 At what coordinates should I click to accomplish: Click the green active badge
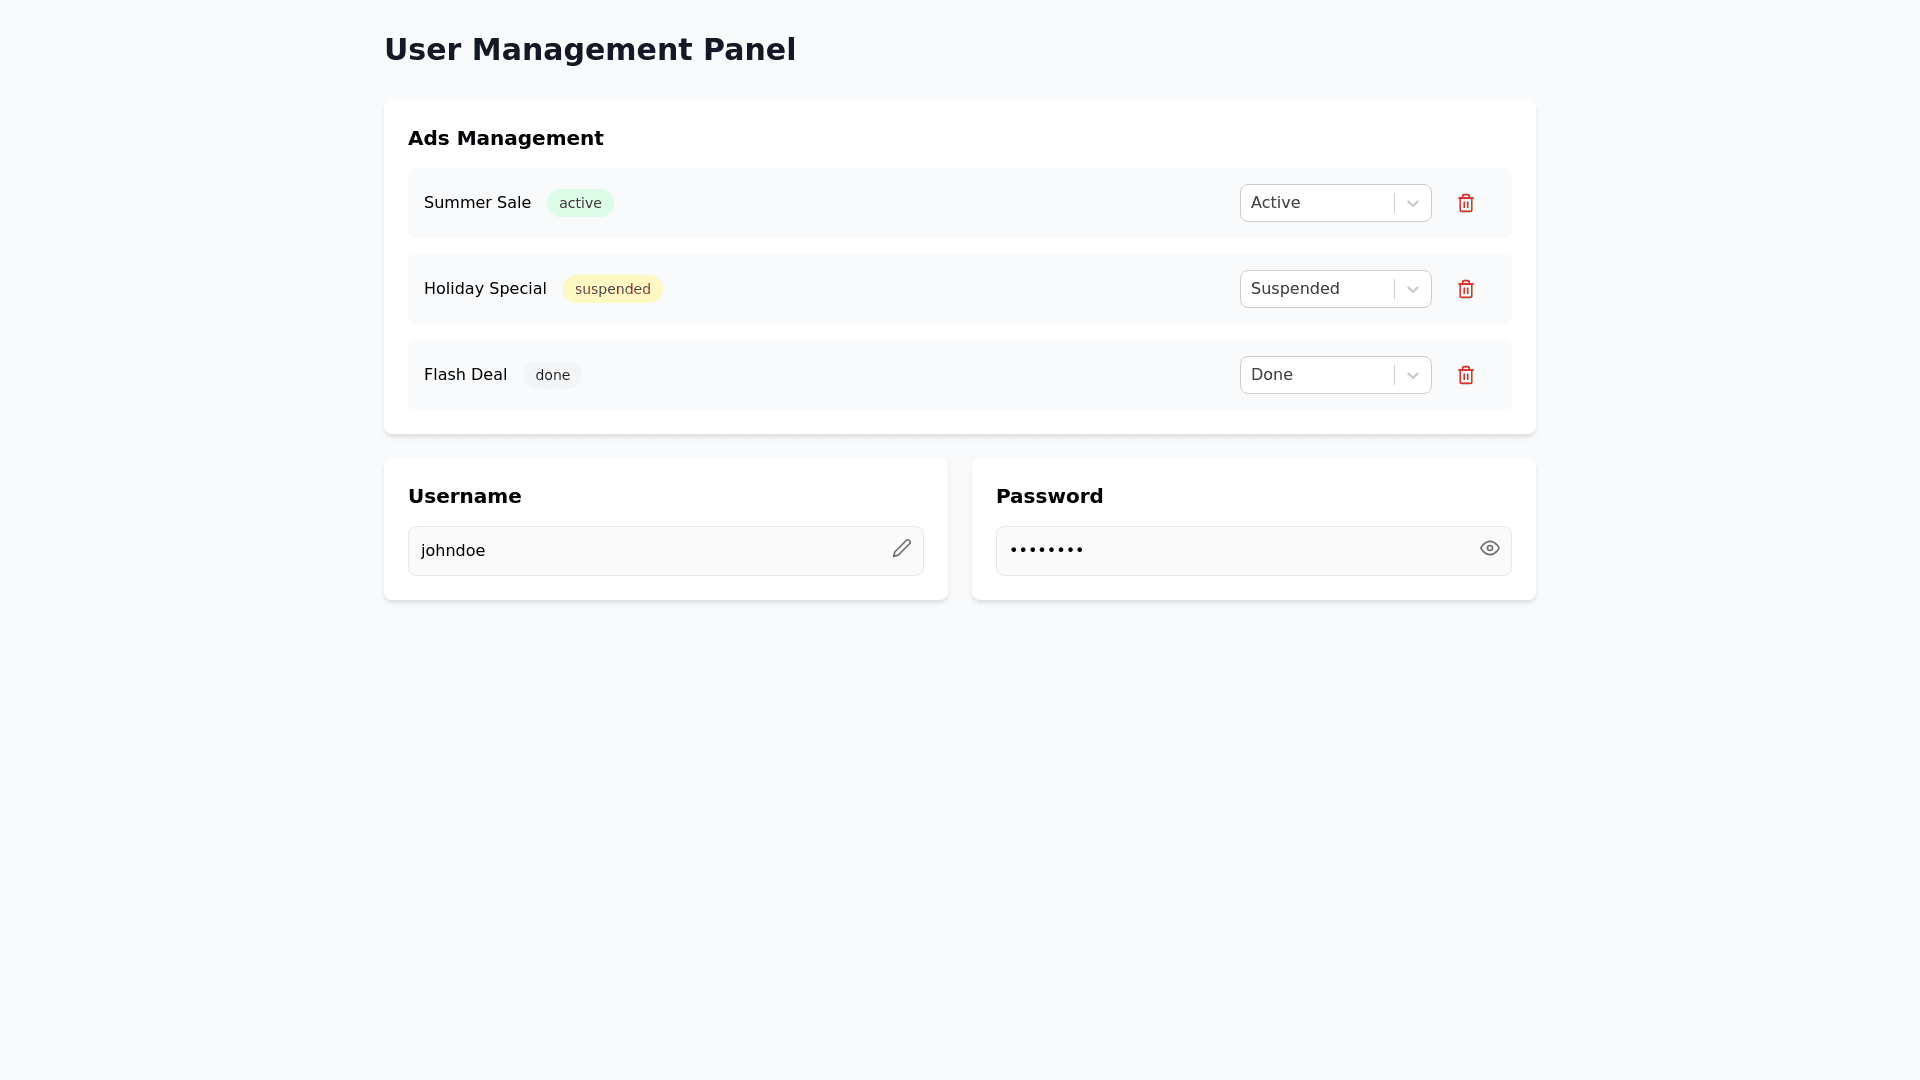point(580,203)
